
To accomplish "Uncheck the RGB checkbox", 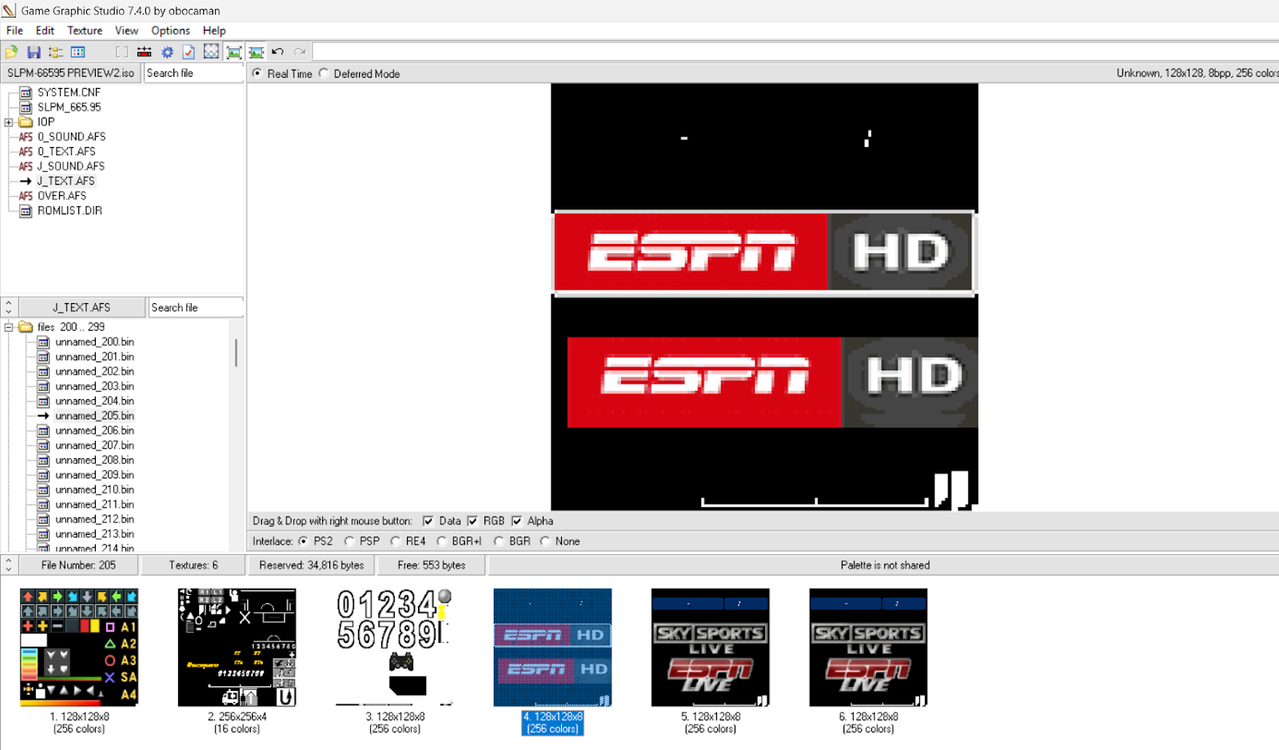I will click(473, 521).
